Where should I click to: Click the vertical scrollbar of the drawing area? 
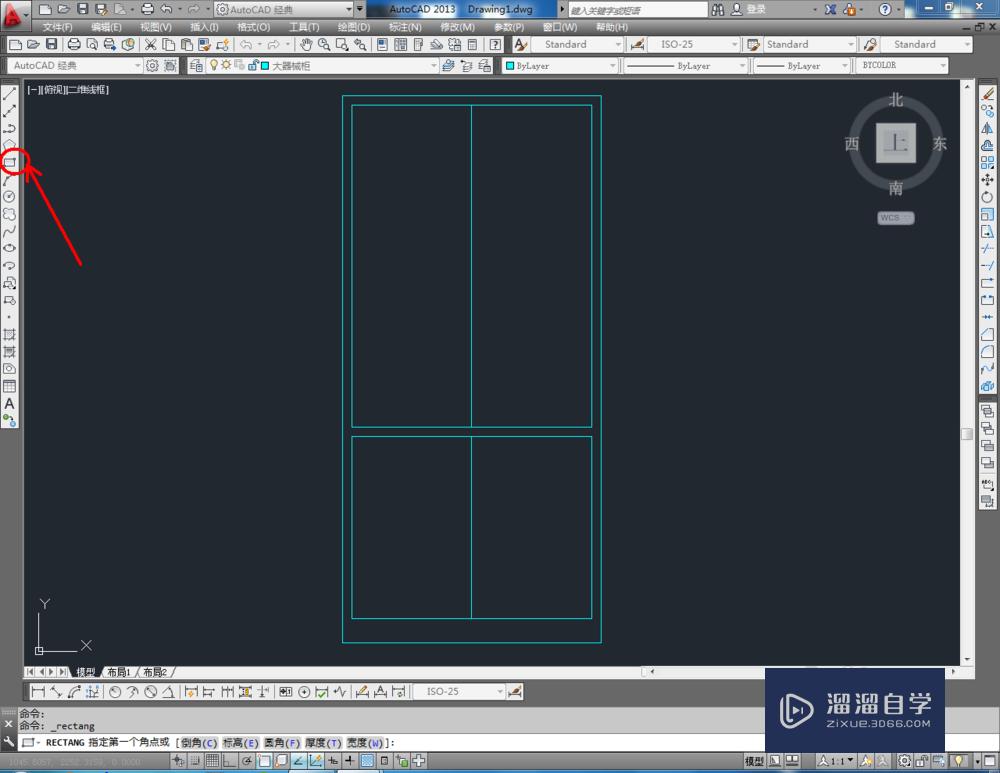coord(967,372)
